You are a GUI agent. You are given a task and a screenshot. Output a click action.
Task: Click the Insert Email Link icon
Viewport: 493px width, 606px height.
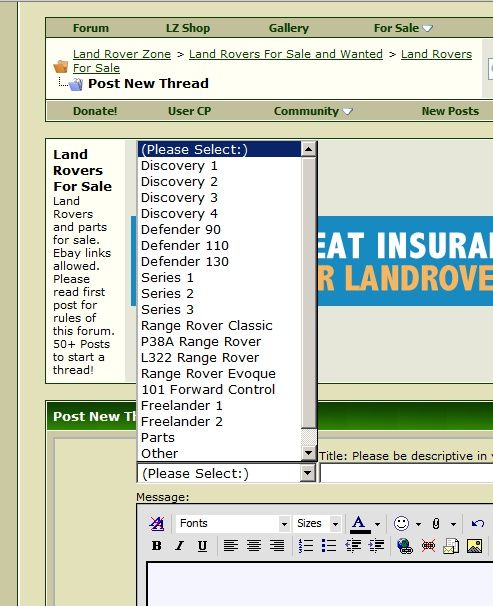(451, 546)
